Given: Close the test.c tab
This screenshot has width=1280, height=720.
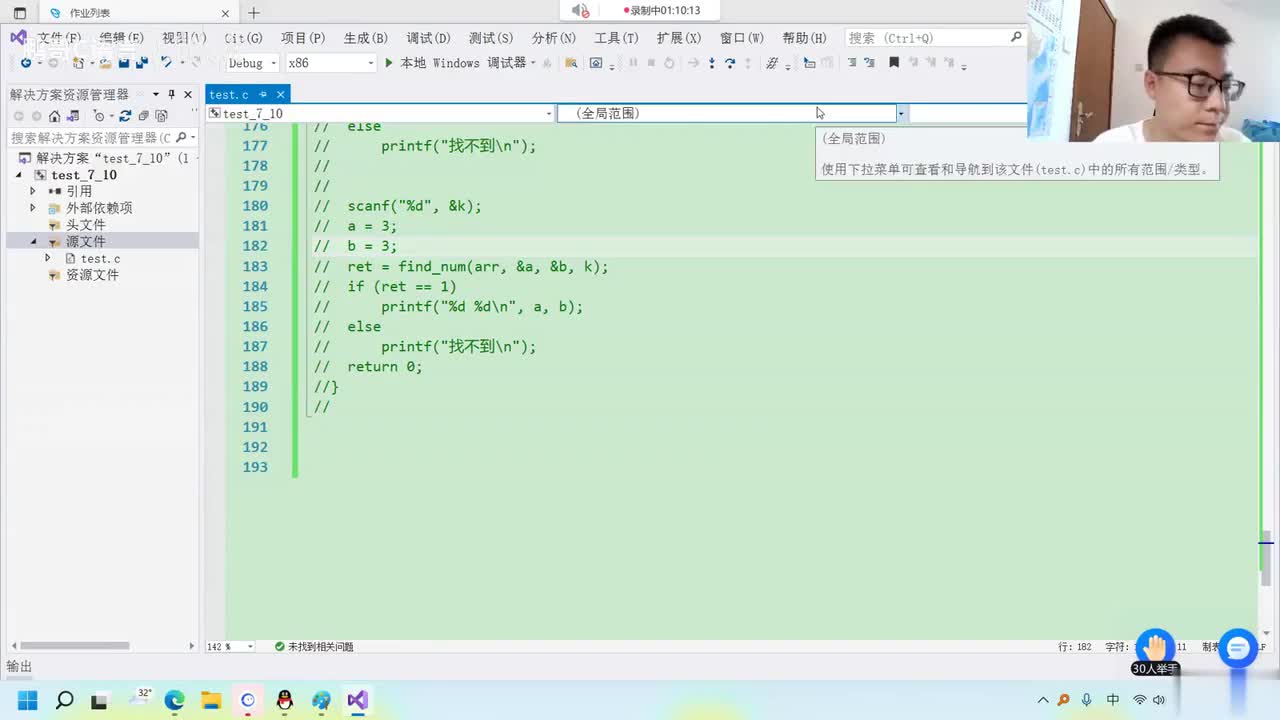Looking at the screenshot, I should [281, 94].
